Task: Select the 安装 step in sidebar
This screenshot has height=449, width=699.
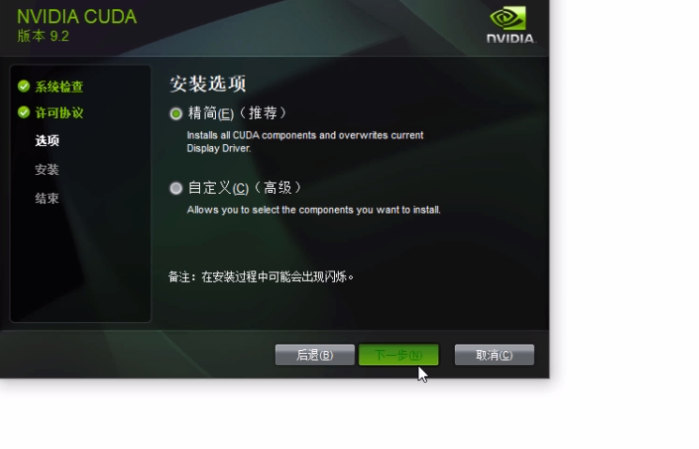Action: point(47,170)
